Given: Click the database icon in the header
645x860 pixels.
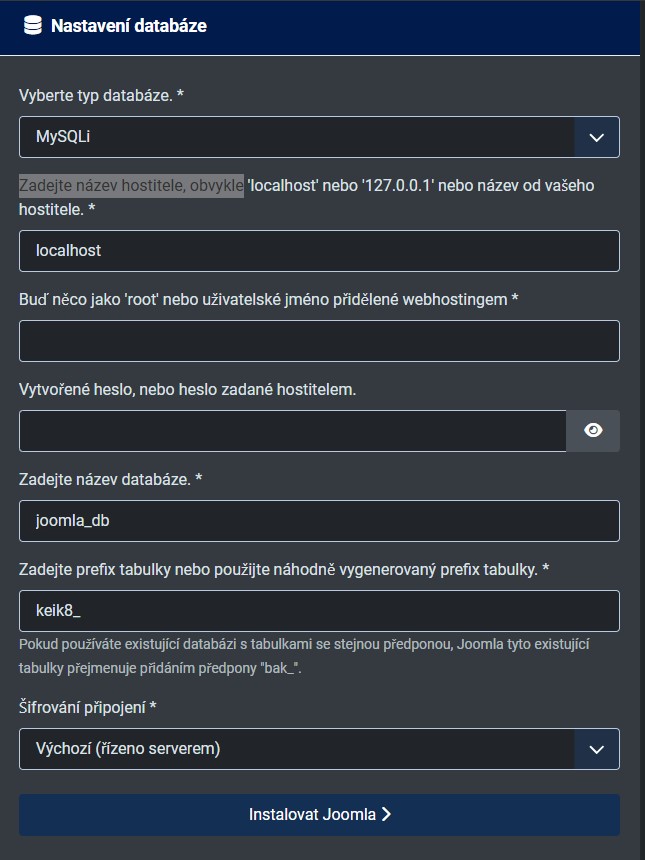Looking at the screenshot, I should (x=32, y=26).
